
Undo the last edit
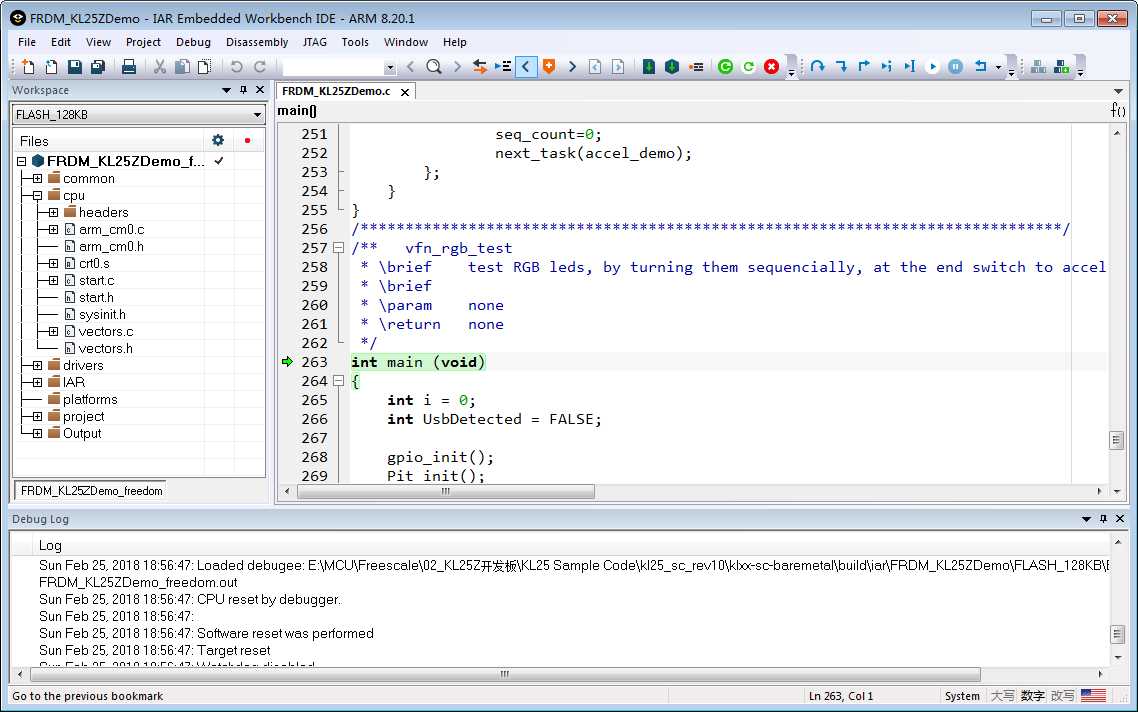[237, 67]
